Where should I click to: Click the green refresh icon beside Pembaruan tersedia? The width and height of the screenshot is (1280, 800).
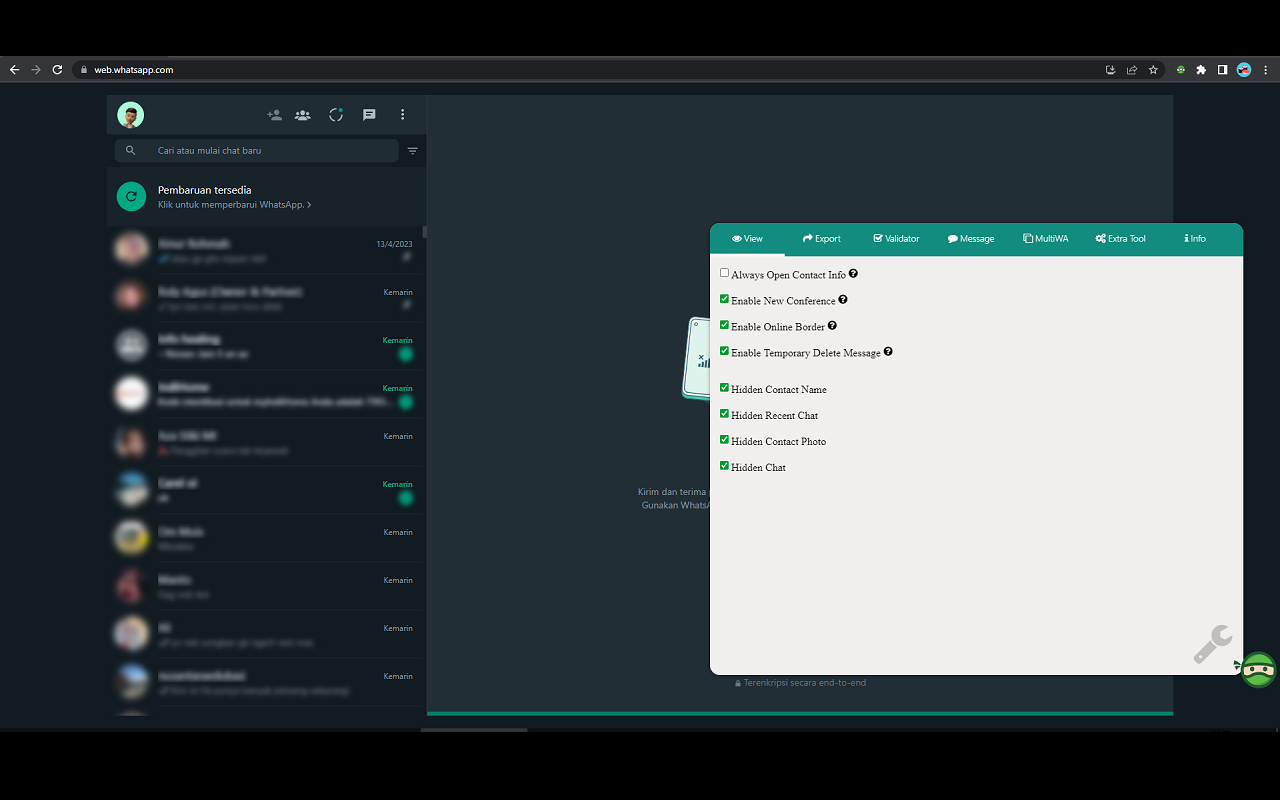coord(131,196)
